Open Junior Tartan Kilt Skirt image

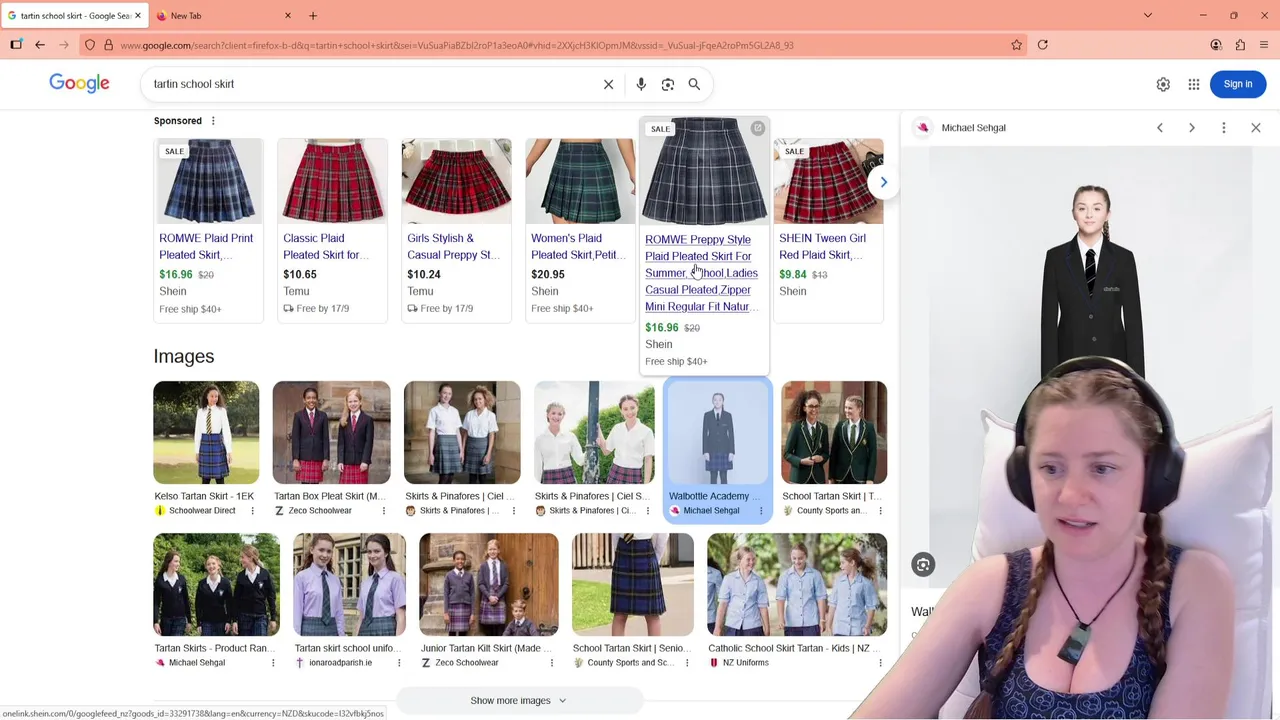488,585
